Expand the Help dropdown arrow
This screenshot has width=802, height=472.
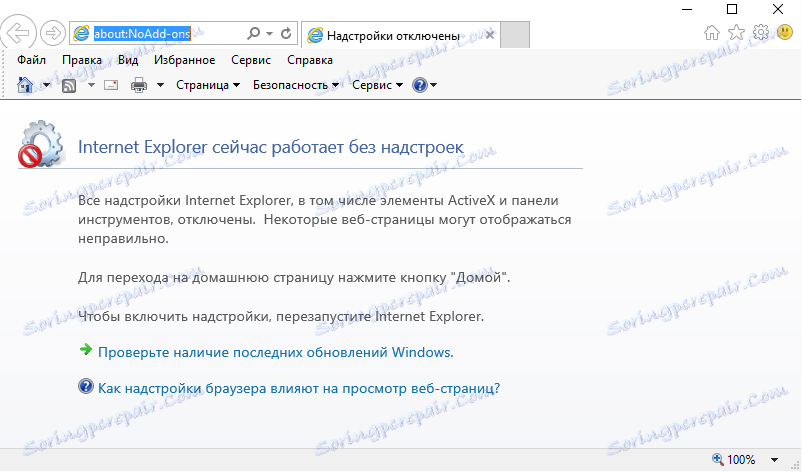pyautogui.click(x=433, y=85)
